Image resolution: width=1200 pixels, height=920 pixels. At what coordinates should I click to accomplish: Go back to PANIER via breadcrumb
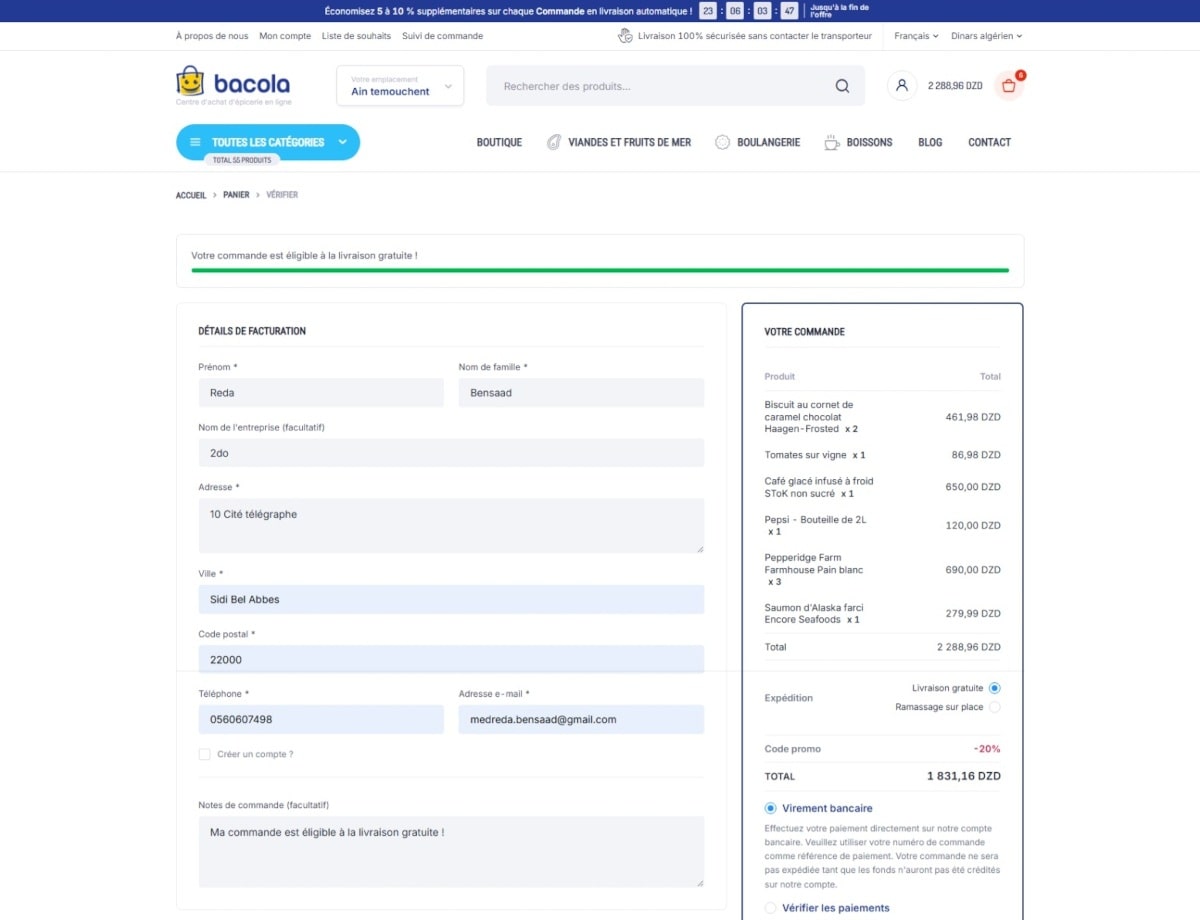(236, 194)
